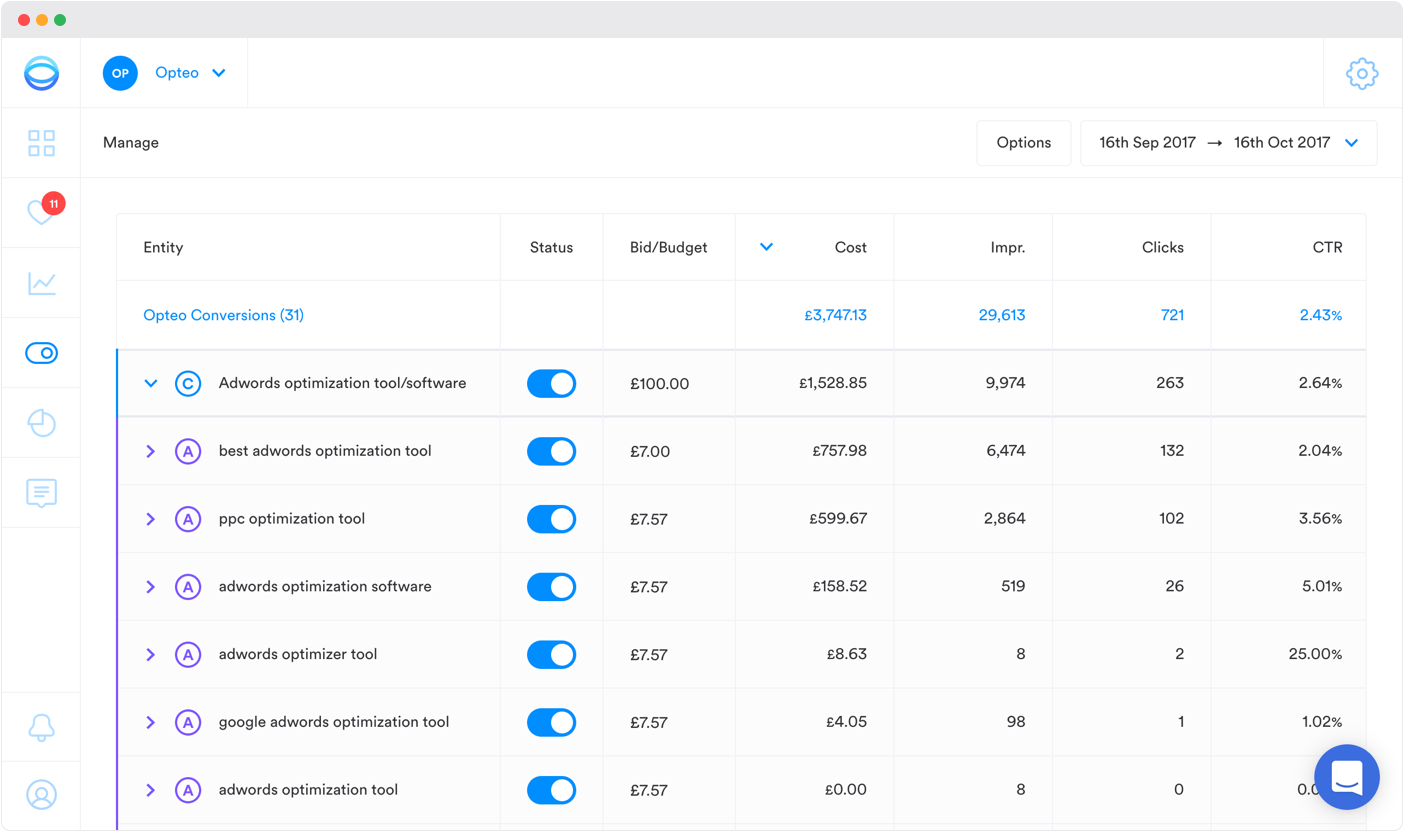This screenshot has height=832, width=1404.
Task: Click clicks value 263
Action: point(1170,383)
